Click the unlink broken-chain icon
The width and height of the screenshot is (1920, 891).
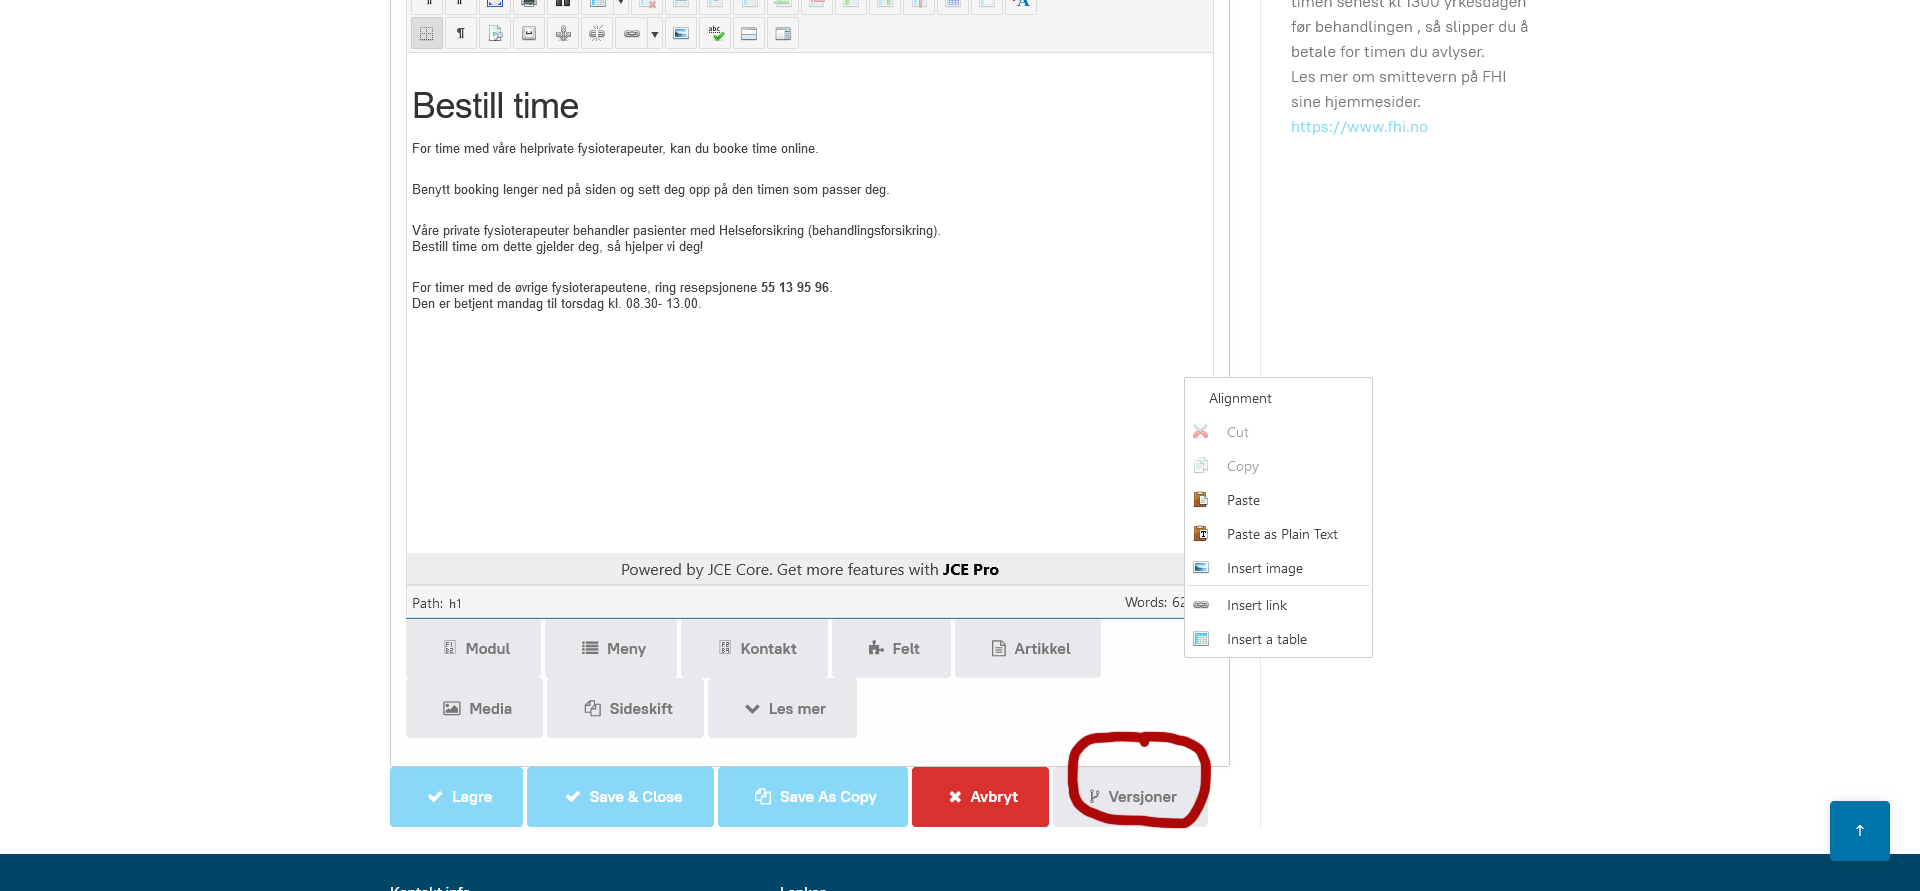(x=597, y=33)
